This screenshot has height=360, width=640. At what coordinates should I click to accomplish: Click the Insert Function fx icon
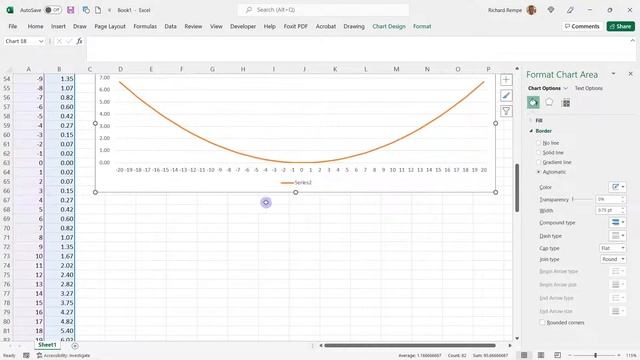point(80,41)
